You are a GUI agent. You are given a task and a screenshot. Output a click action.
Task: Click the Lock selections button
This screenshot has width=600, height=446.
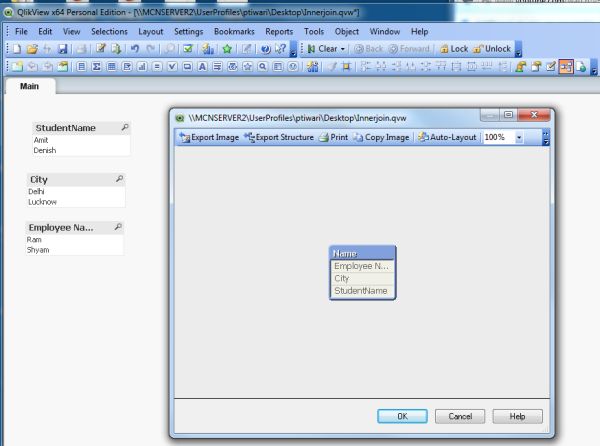(454, 49)
